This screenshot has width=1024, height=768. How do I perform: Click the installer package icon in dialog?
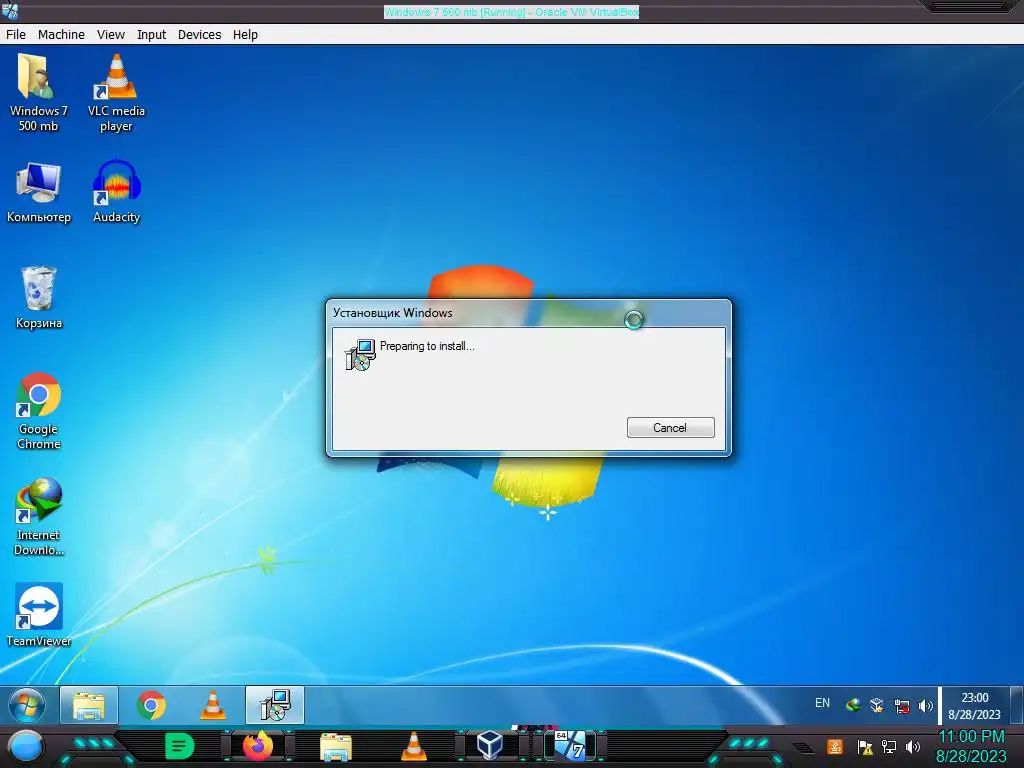point(360,355)
